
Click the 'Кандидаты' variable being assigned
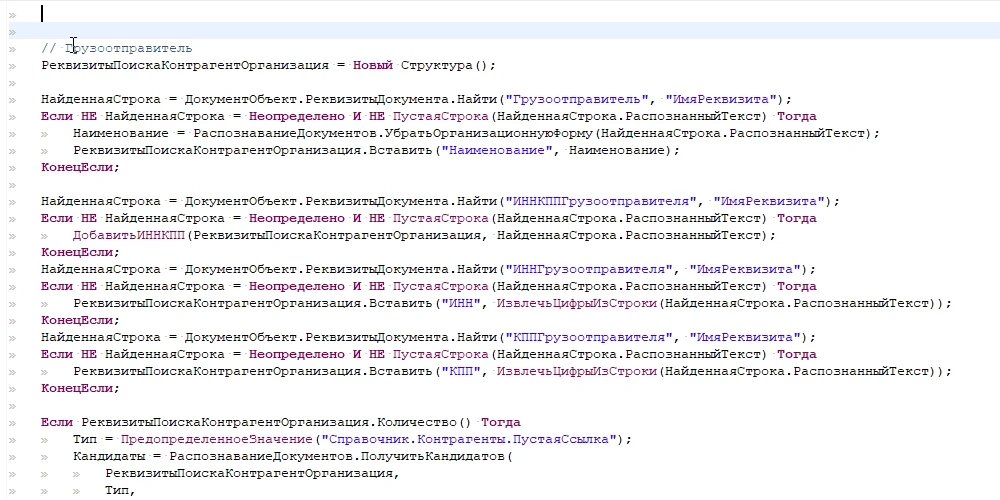109,457
